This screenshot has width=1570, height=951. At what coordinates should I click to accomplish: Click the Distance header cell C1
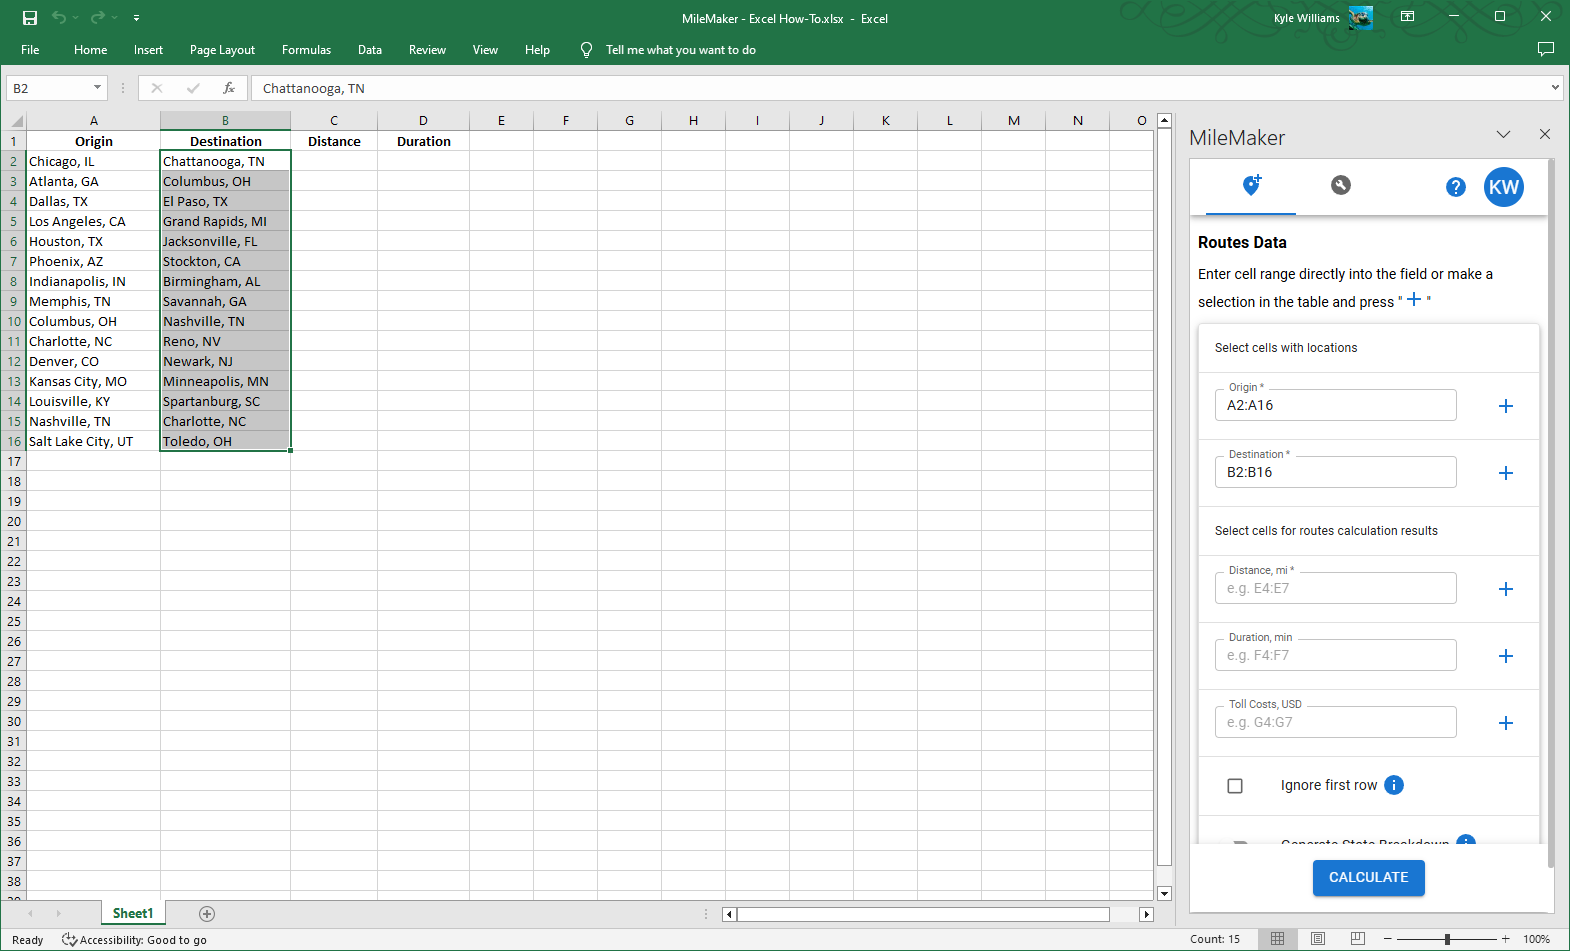(x=334, y=141)
